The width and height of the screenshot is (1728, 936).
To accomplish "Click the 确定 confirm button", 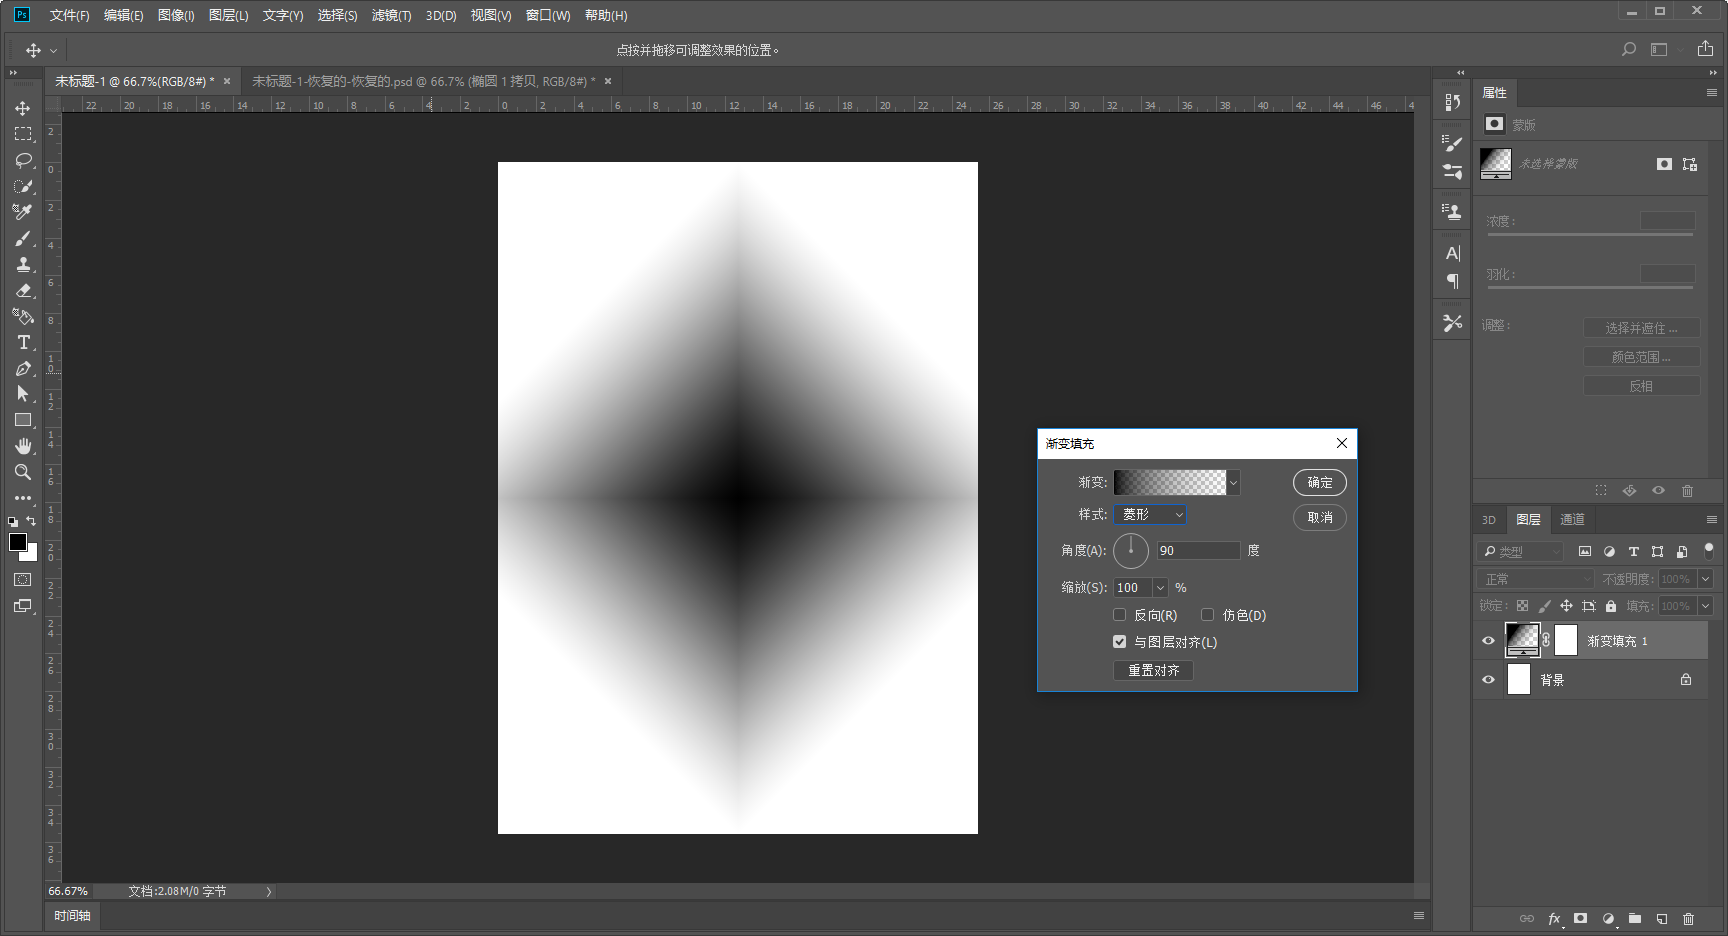I will tap(1320, 483).
